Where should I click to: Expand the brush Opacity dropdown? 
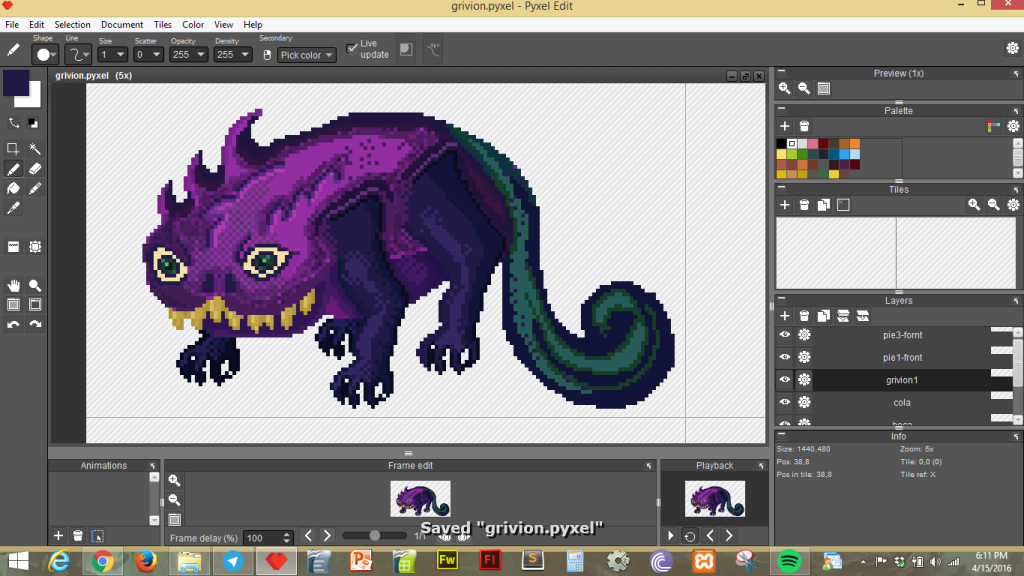tap(189, 55)
